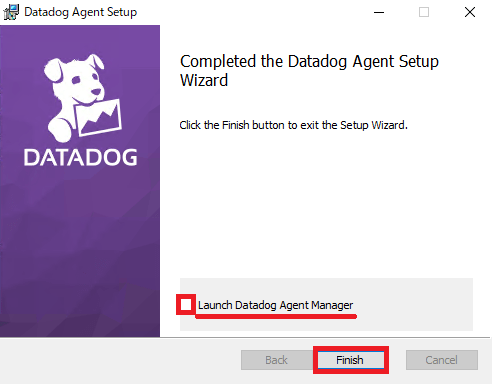The height and width of the screenshot is (384, 492).
Task: Click the disabled maximize window button
Action: (x=424, y=12)
